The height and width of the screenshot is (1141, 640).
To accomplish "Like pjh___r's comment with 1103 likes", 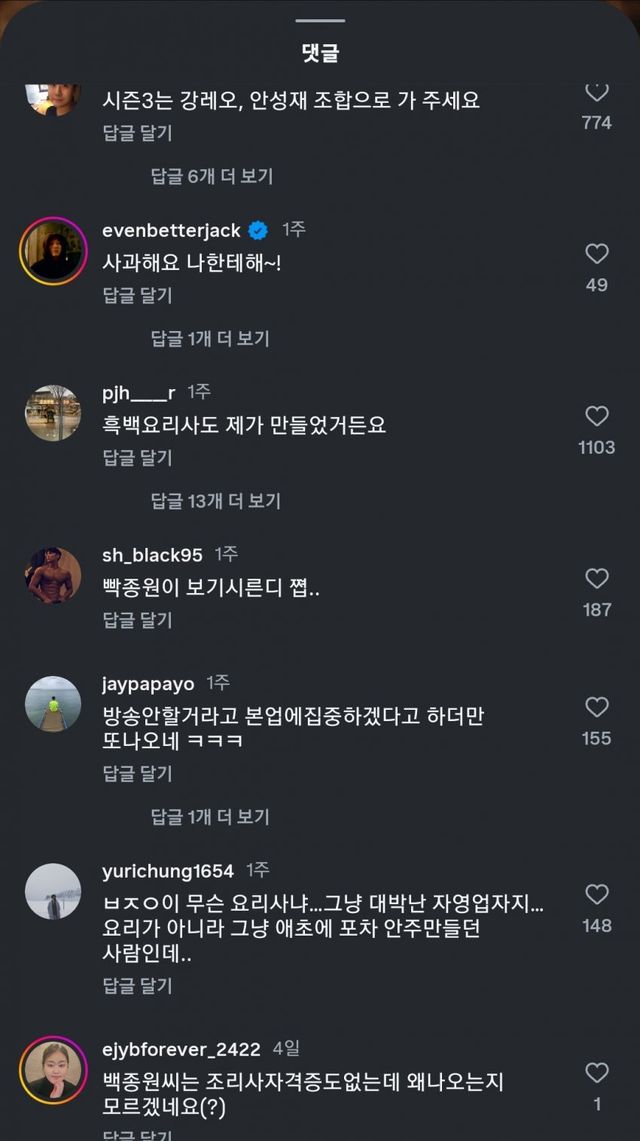I will (597, 416).
